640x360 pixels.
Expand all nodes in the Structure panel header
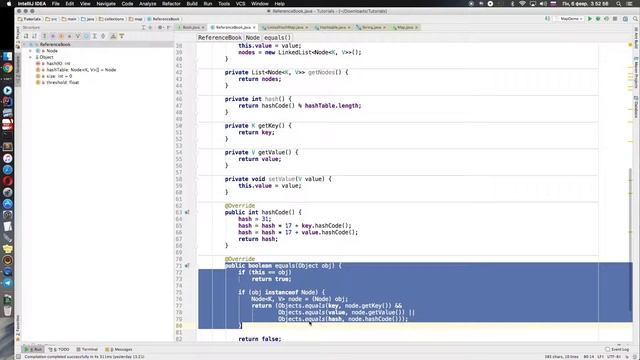coord(143,27)
